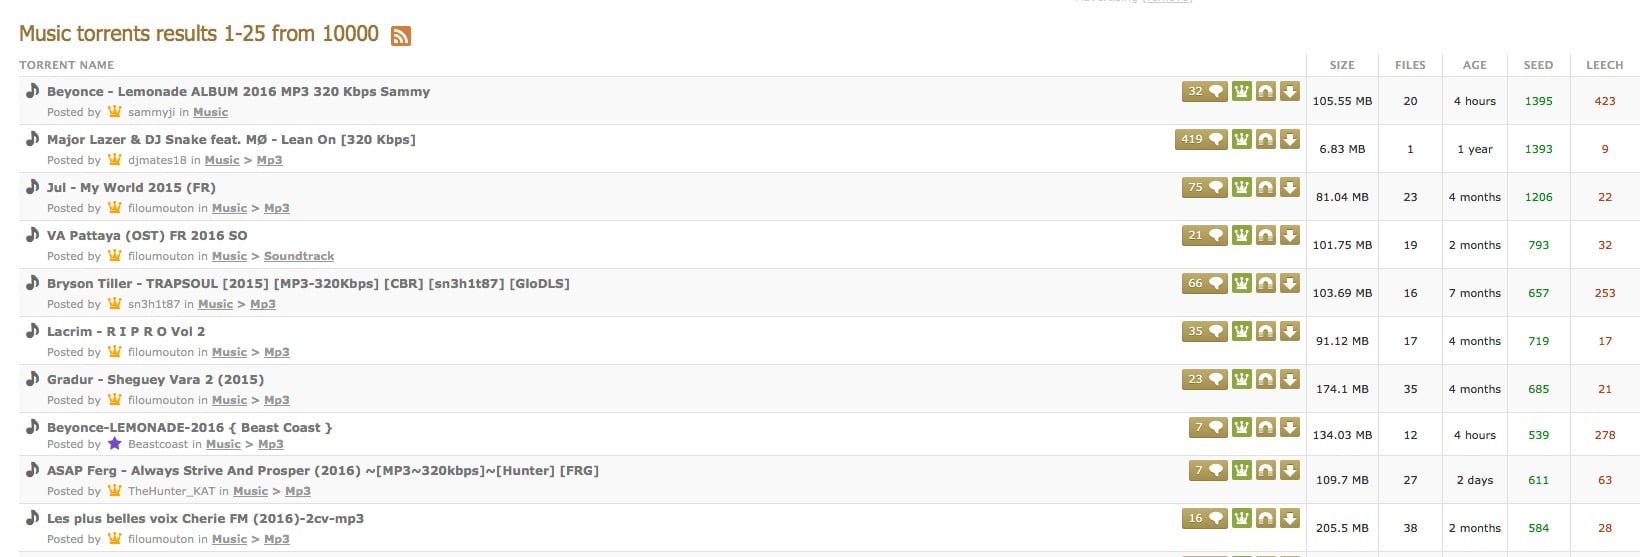This screenshot has height=557, width=1651.
Task: Open magnet link for Lacrim R I P R O Vol 2
Action: click(x=1266, y=331)
